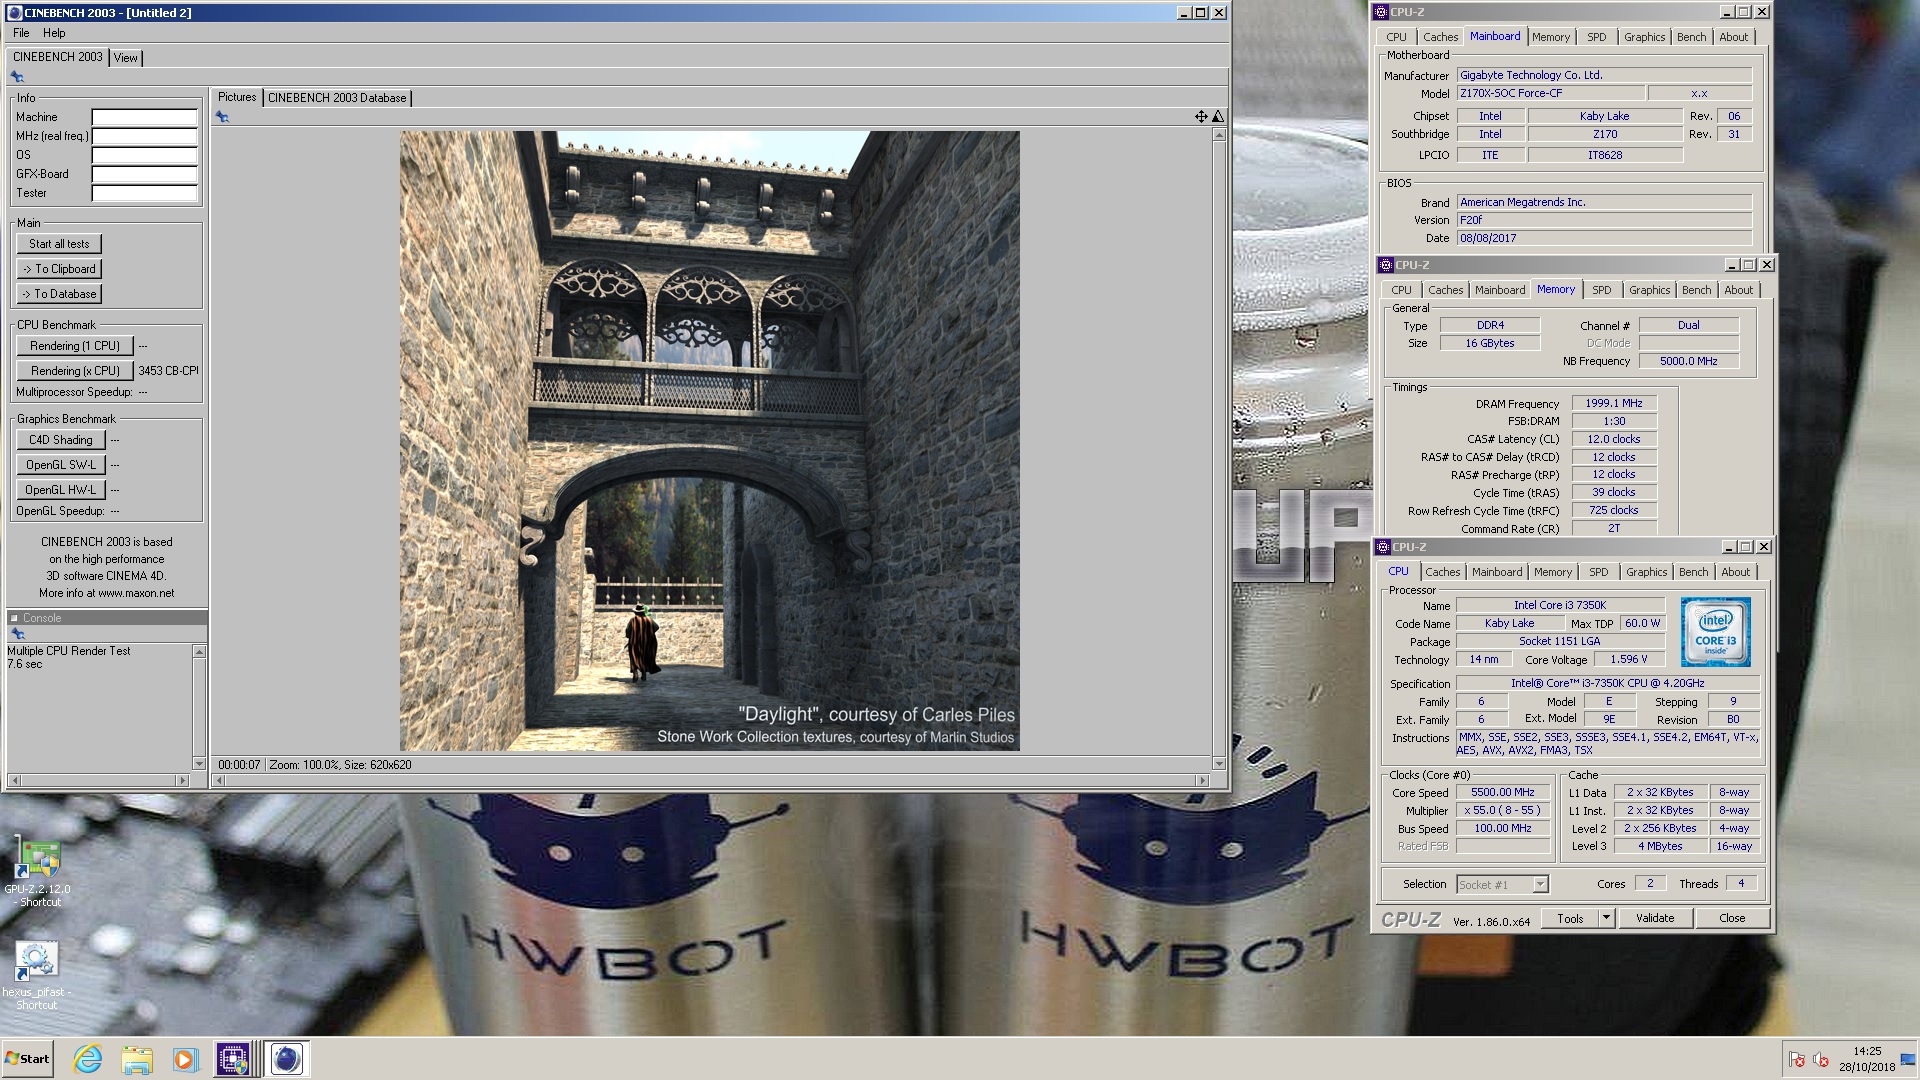Viewport: 1920px width, 1080px height.
Task: Switch to CINEBENCH taskbar icon
Action: (286, 1059)
